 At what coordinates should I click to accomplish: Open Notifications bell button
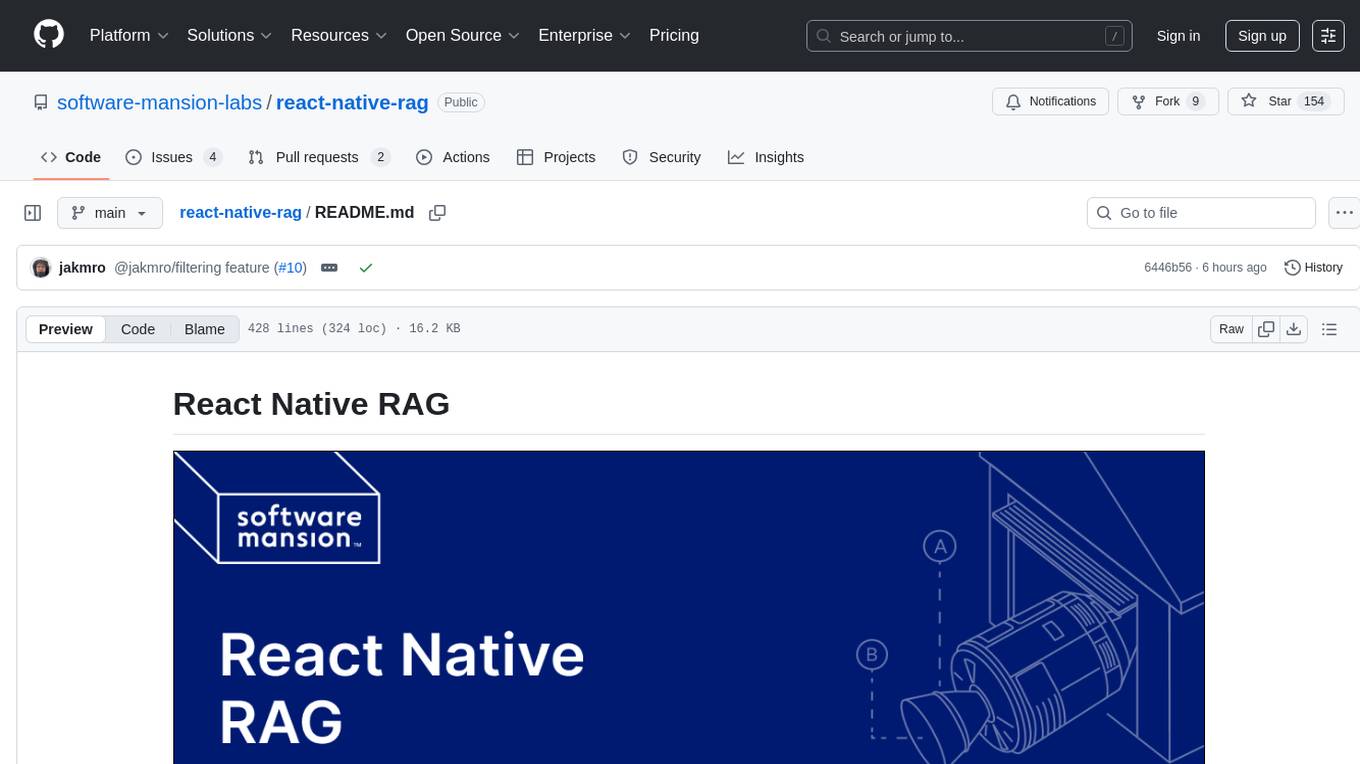(x=1051, y=102)
